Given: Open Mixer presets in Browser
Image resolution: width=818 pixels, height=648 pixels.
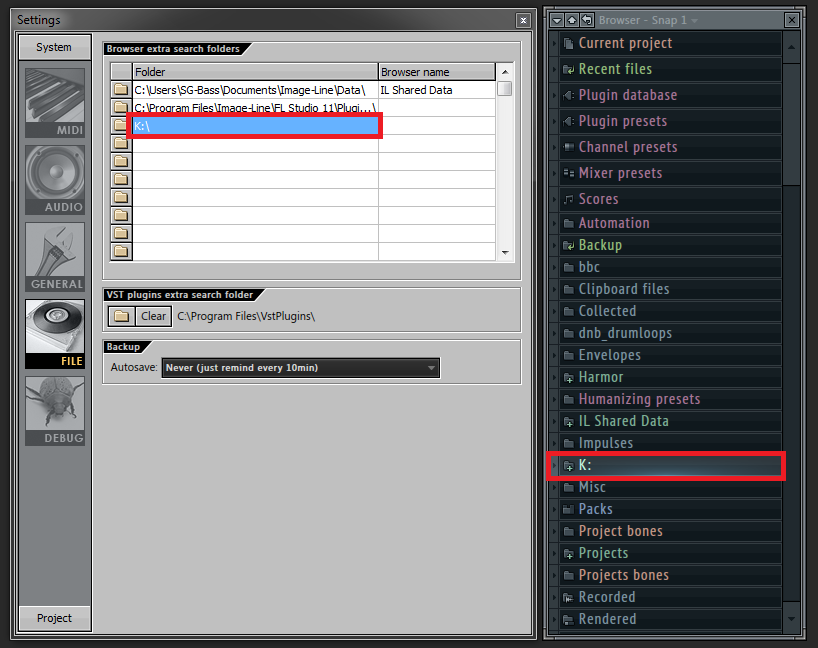Looking at the screenshot, I should pos(670,173).
